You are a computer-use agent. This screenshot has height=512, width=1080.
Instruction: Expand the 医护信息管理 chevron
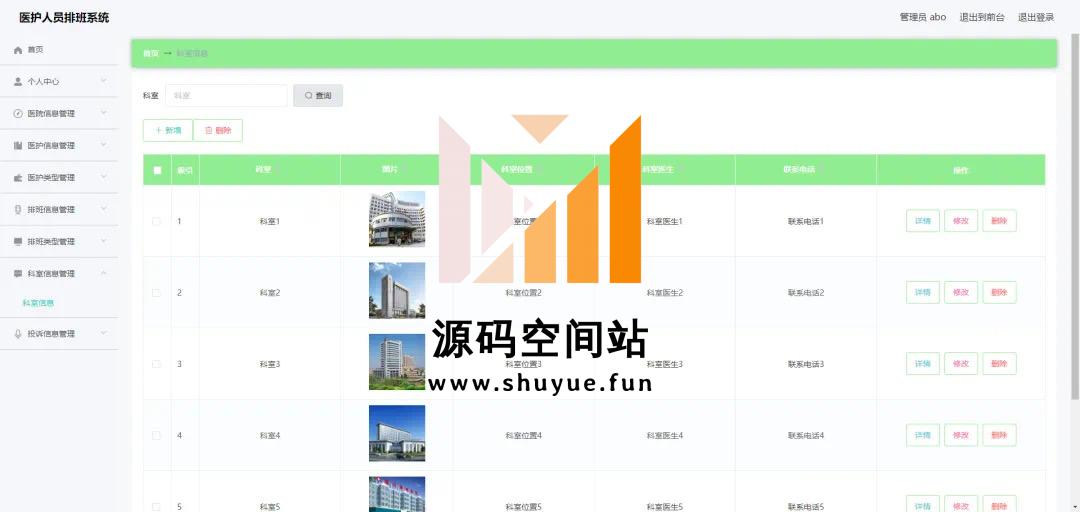103,145
